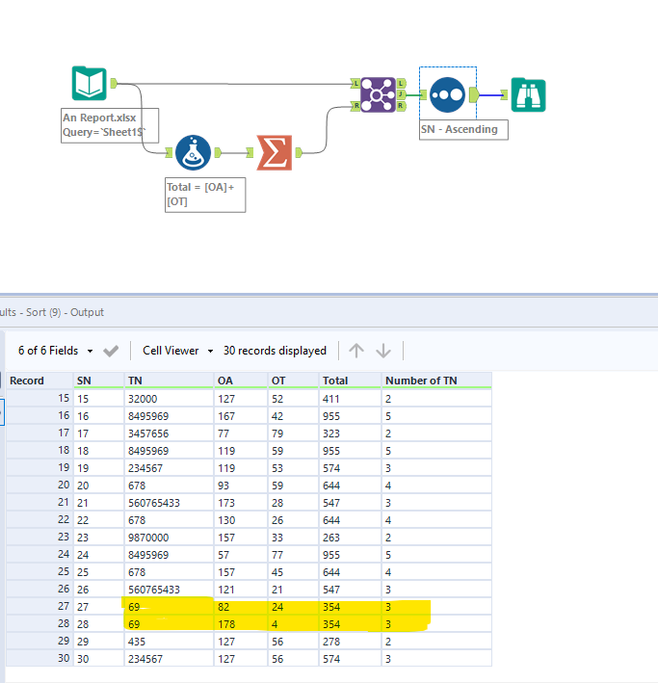Click Total cell 278
The height and width of the screenshot is (683, 658).
350,642
